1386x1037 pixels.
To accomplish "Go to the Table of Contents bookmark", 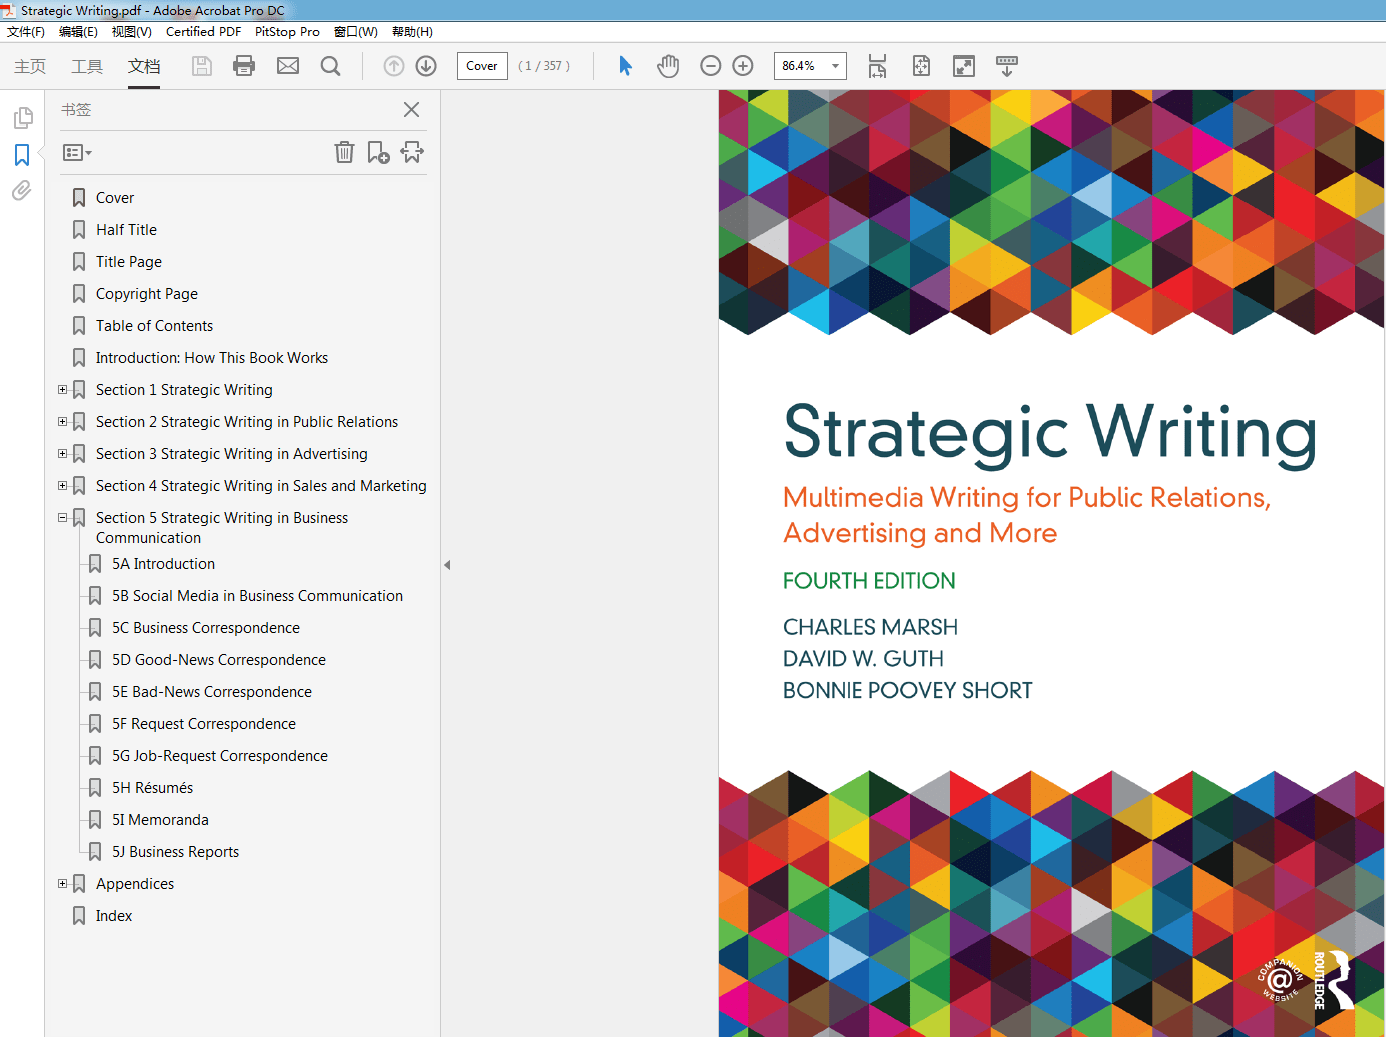I will pos(154,325).
